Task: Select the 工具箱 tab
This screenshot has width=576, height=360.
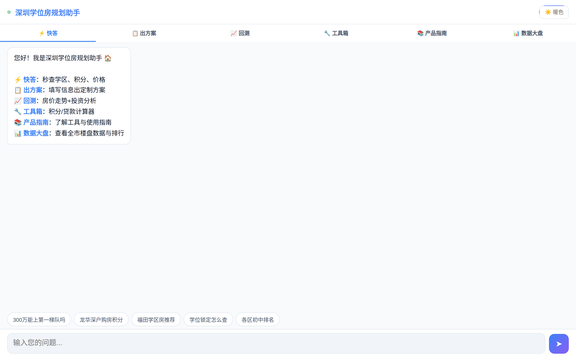Action: pos(336,33)
